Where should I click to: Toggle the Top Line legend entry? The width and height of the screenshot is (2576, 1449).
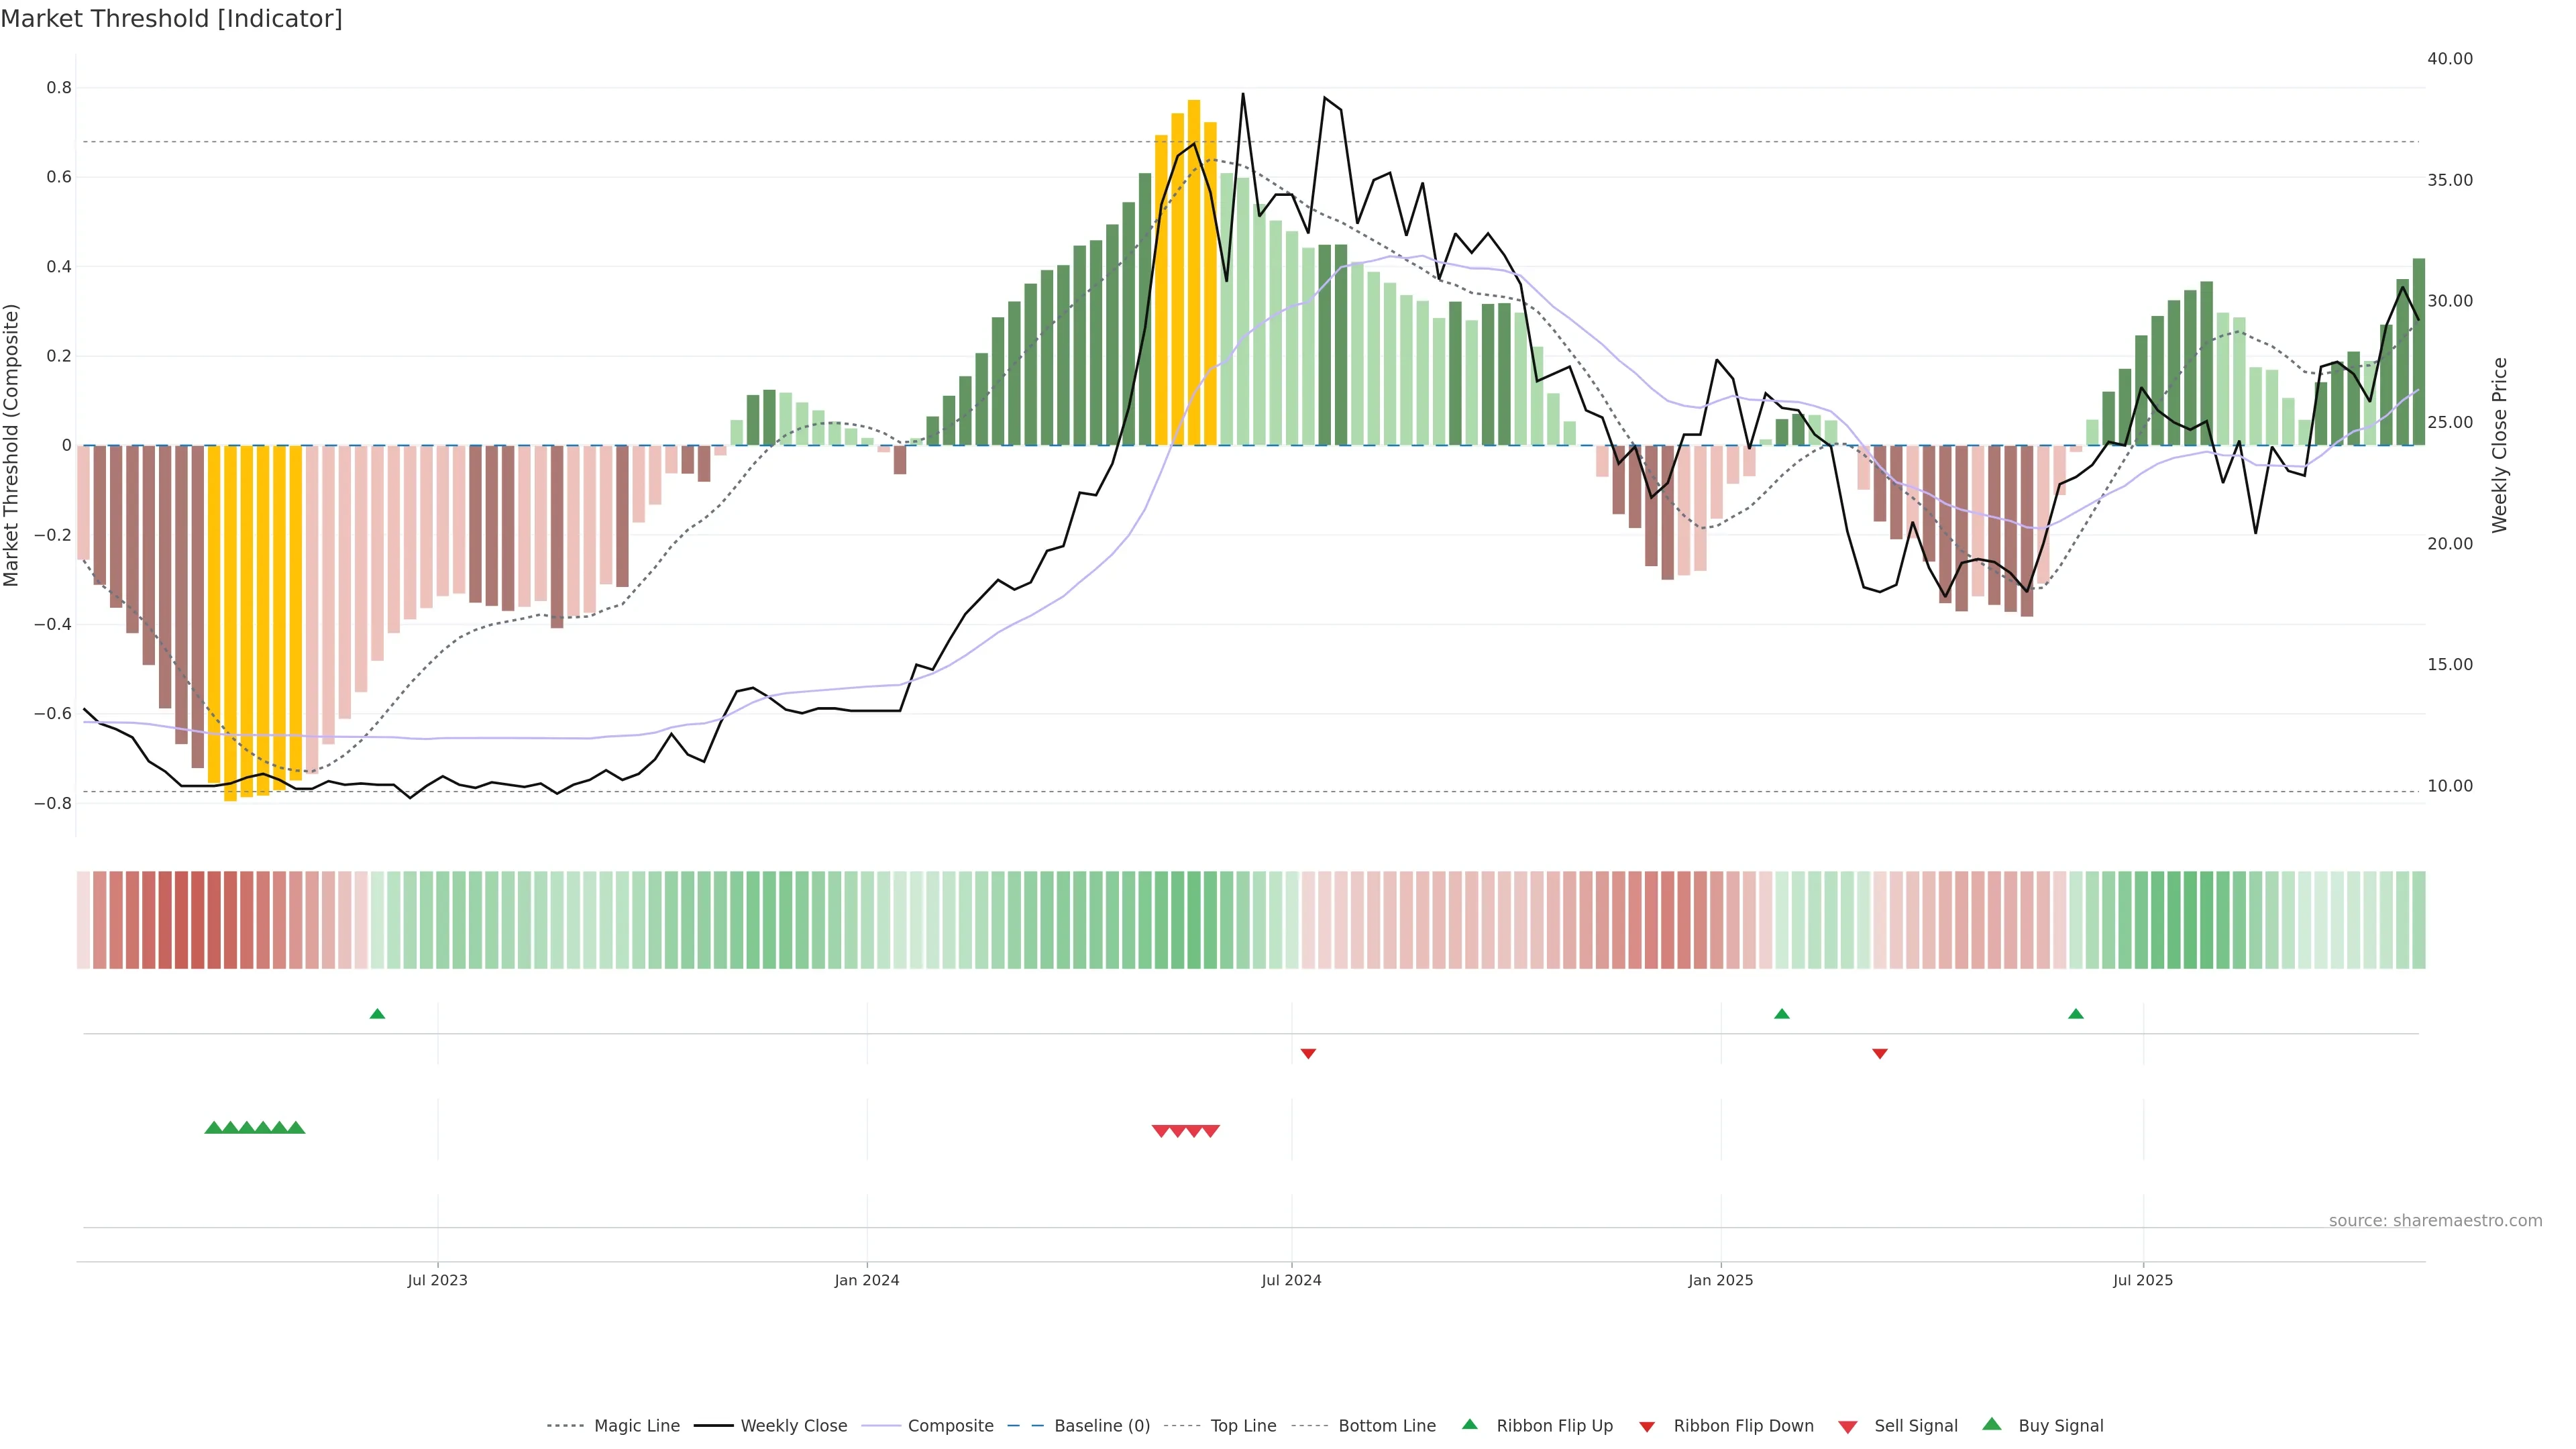tap(1243, 1426)
